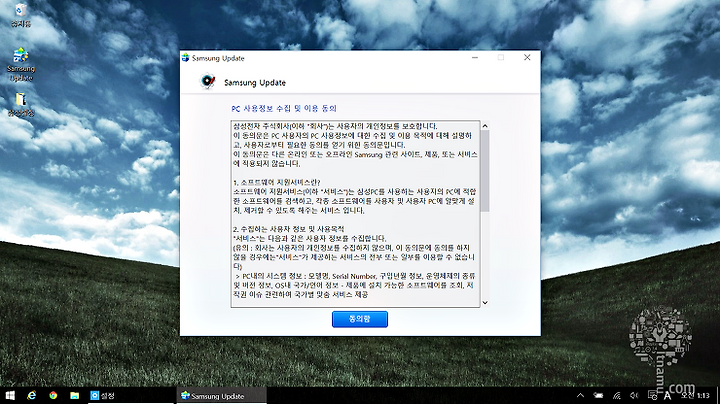The image size is (720, 404).
Task: Click the agreement scrollbar thumb
Action: pos(485,171)
